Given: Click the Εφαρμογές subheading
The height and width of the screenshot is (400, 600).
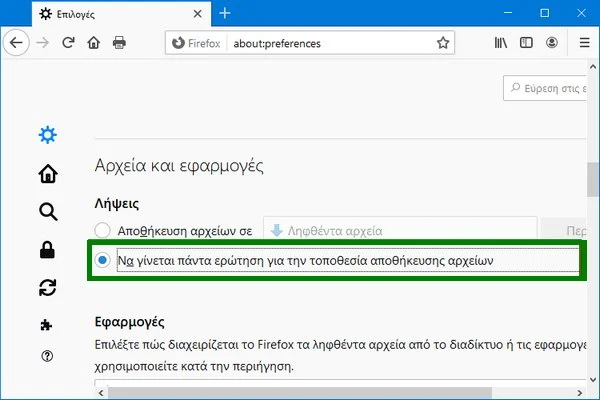Looking at the screenshot, I should point(130,322).
